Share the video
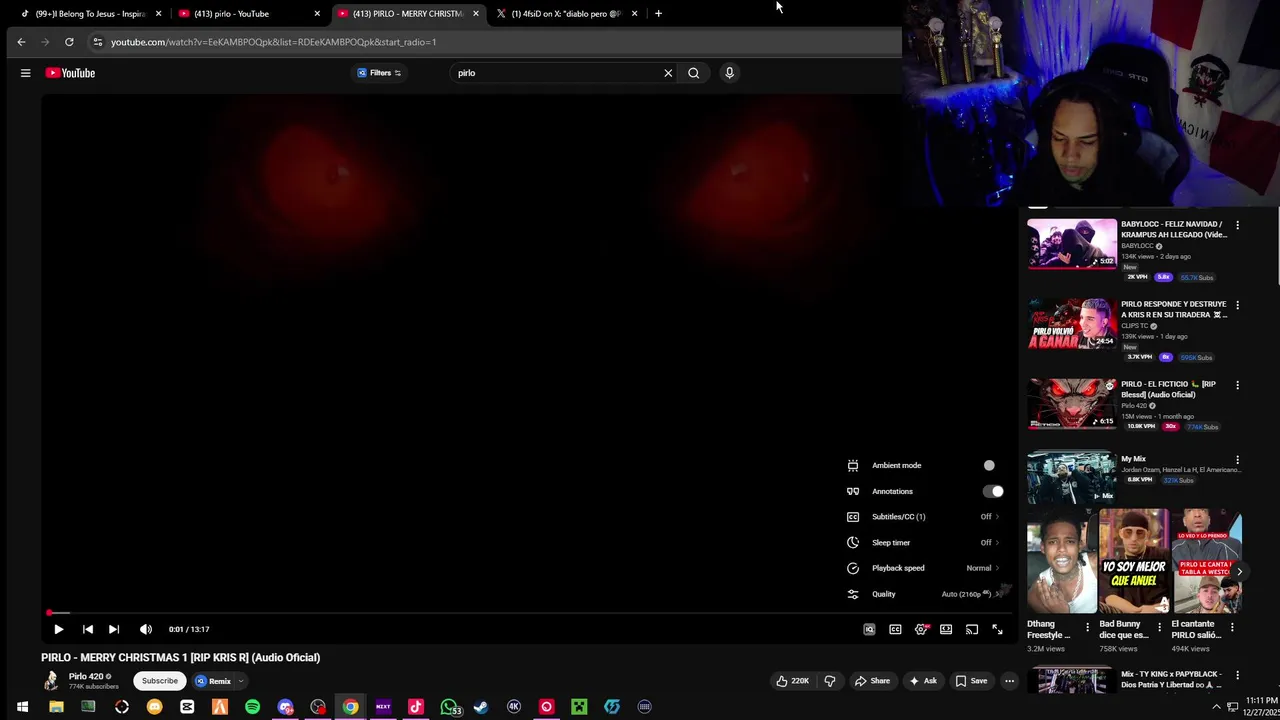1280x720 pixels. click(872, 681)
